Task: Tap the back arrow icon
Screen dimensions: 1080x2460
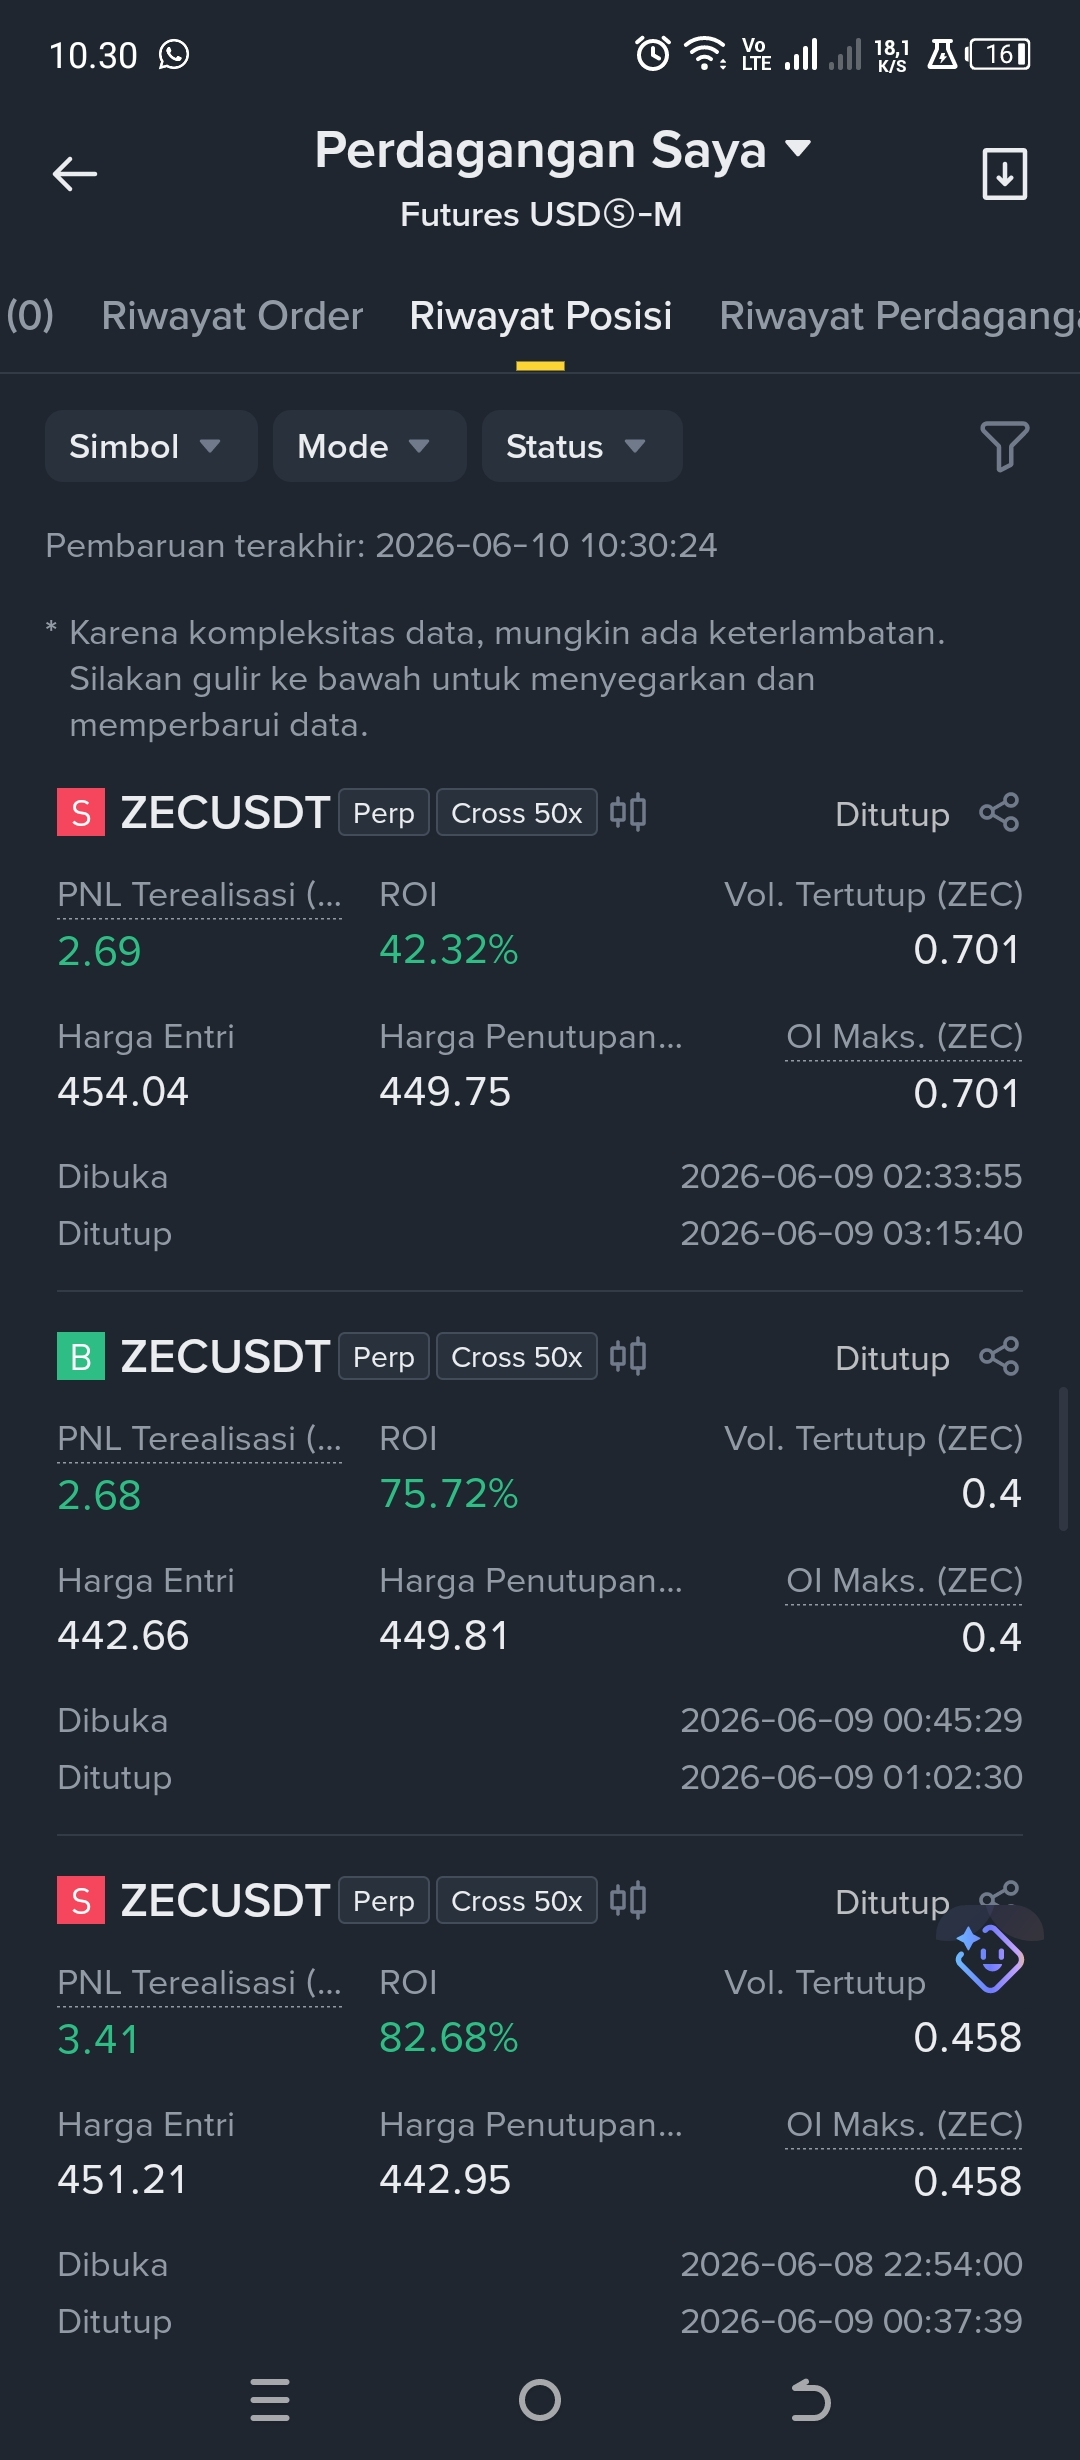Action: [x=75, y=174]
